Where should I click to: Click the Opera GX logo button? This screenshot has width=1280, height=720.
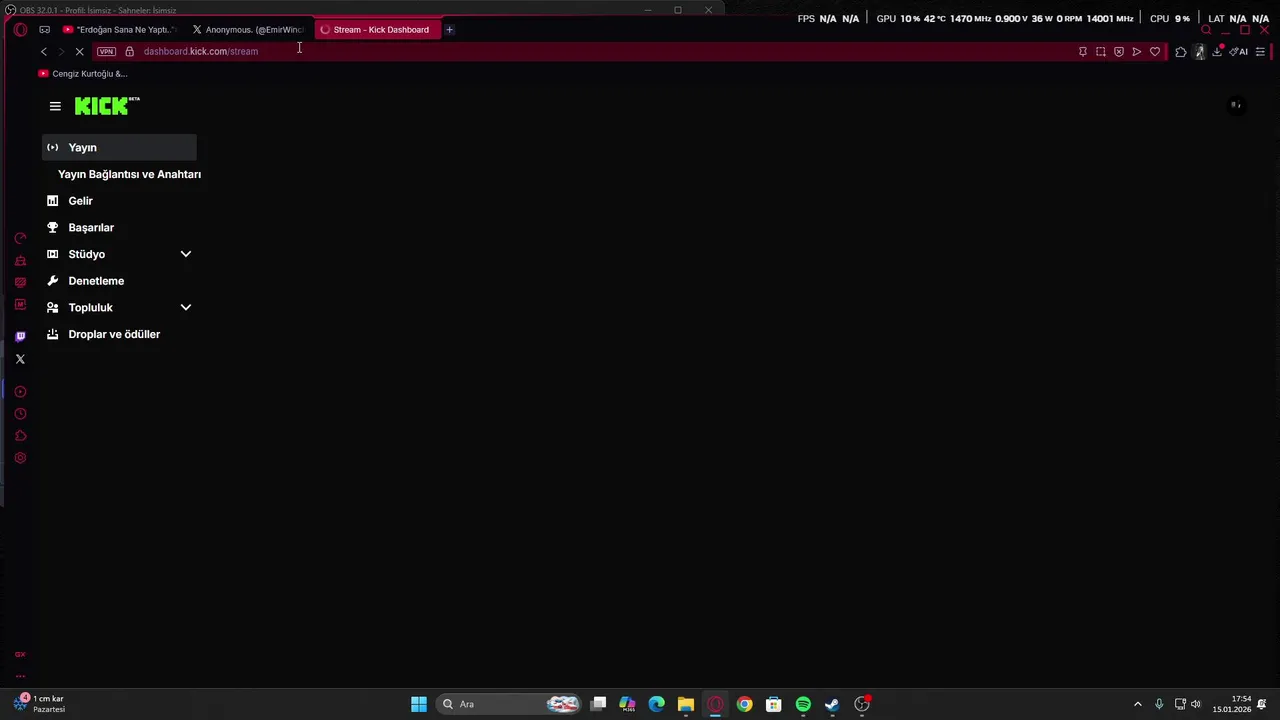[20, 30]
